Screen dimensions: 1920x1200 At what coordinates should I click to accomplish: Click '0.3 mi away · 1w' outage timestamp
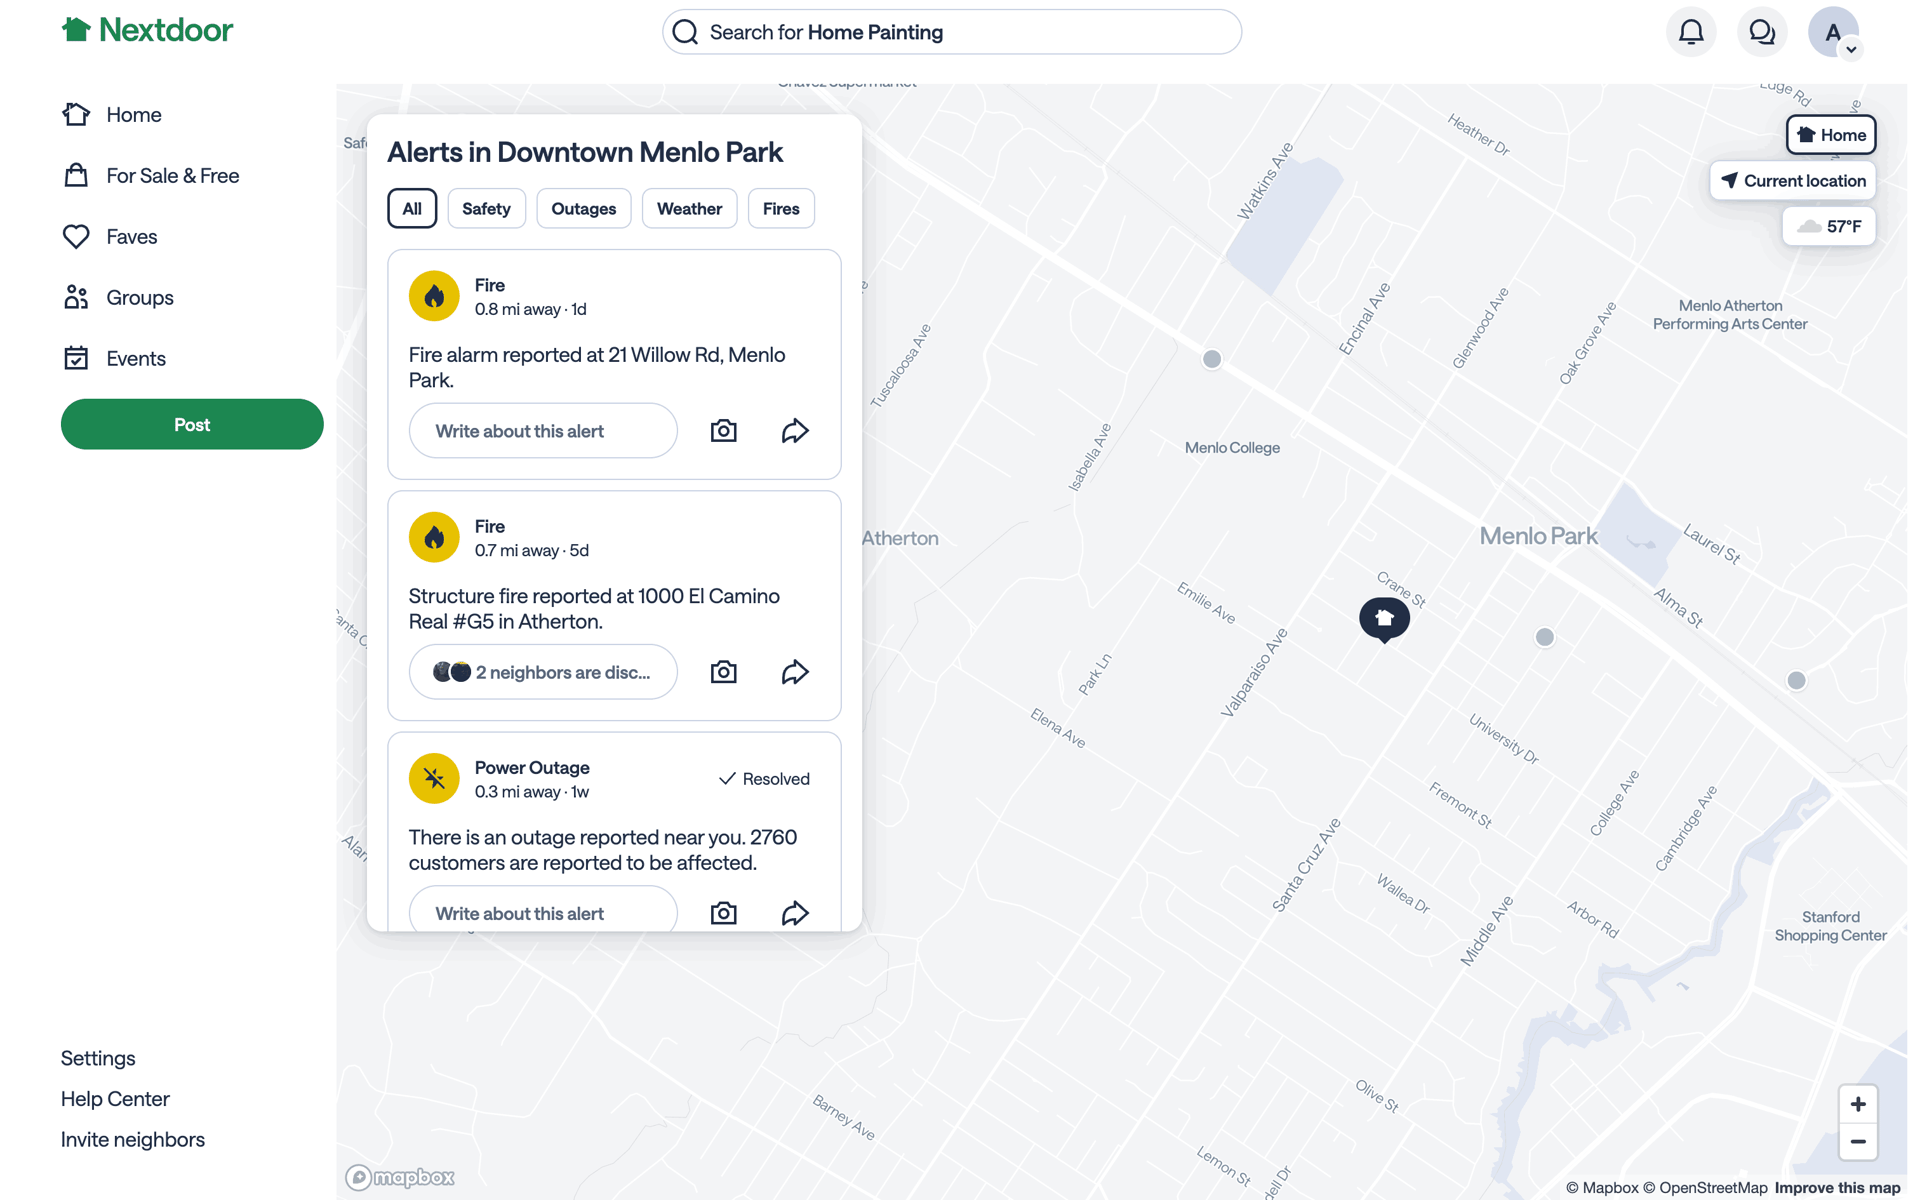point(532,792)
